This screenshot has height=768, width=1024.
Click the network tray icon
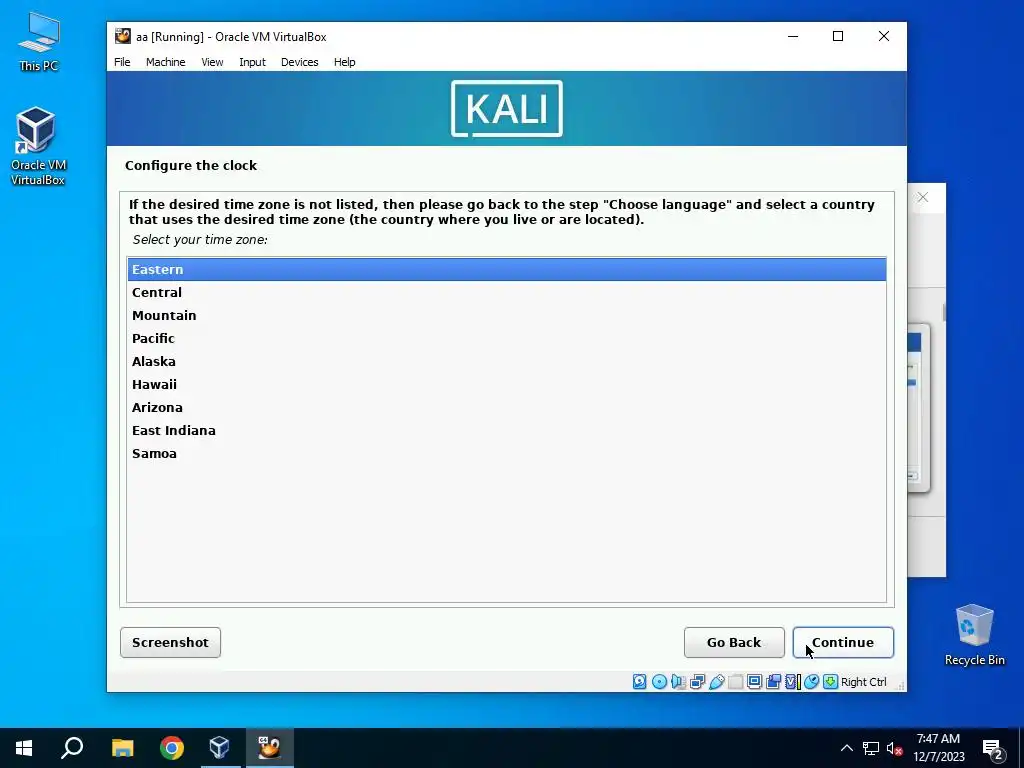tap(871, 748)
